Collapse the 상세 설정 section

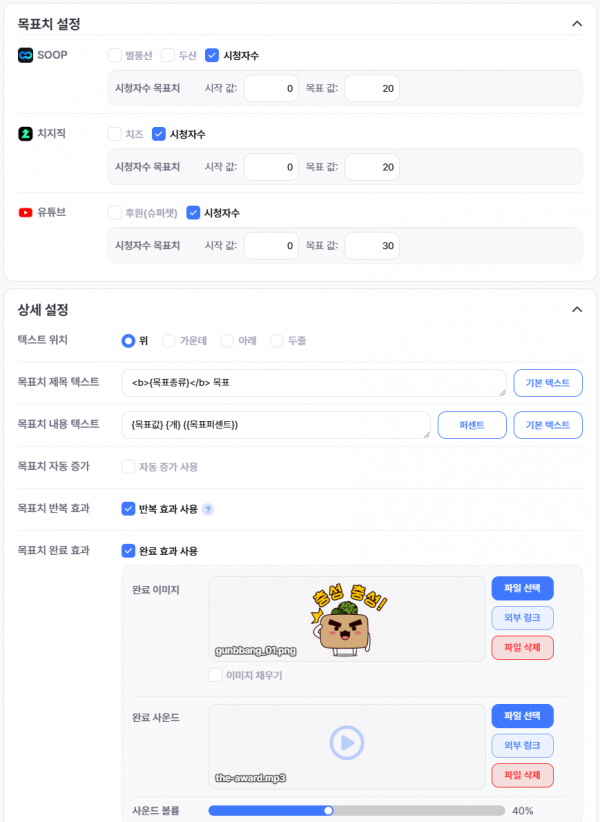(577, 309)
